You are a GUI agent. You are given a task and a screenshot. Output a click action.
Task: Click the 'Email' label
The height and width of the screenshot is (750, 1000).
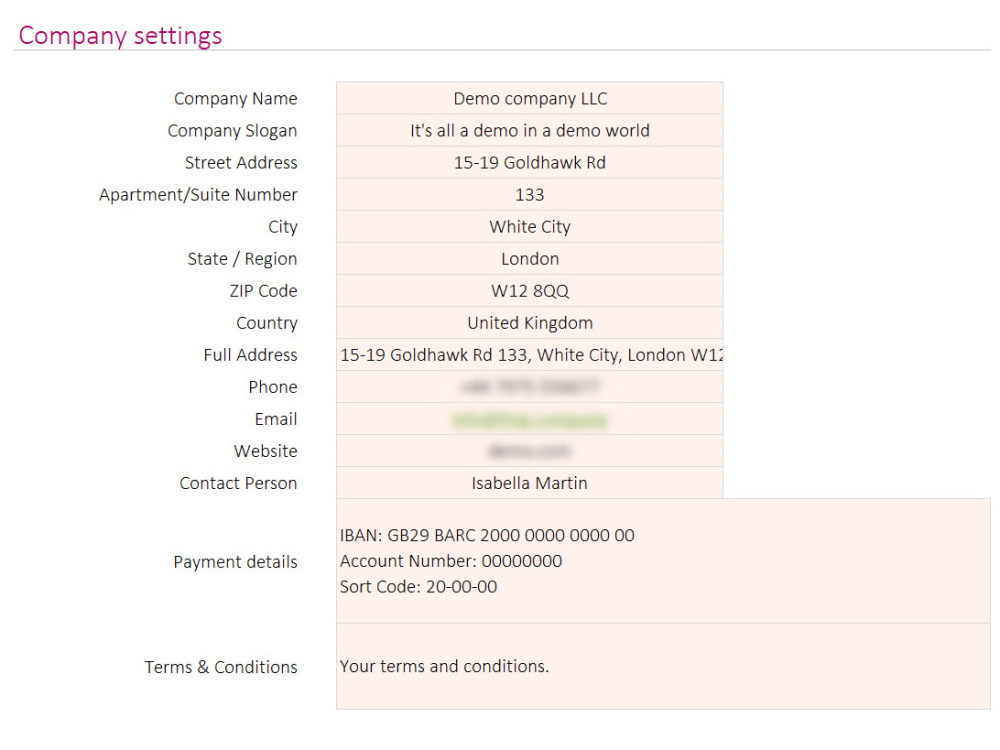(x=276, y=419)
